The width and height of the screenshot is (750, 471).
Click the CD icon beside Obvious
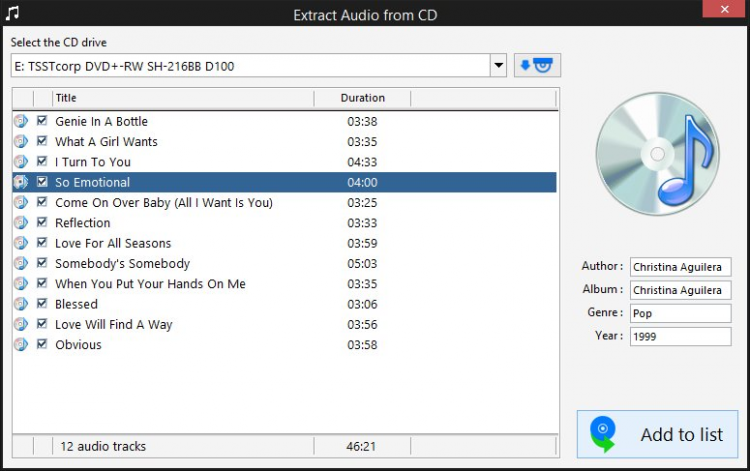coord(21,345)
